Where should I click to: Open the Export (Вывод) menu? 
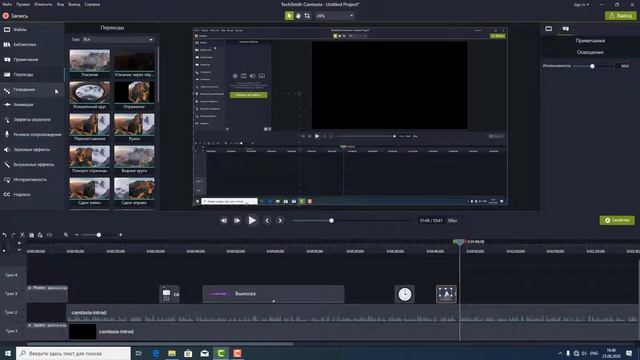pos(74,4)
